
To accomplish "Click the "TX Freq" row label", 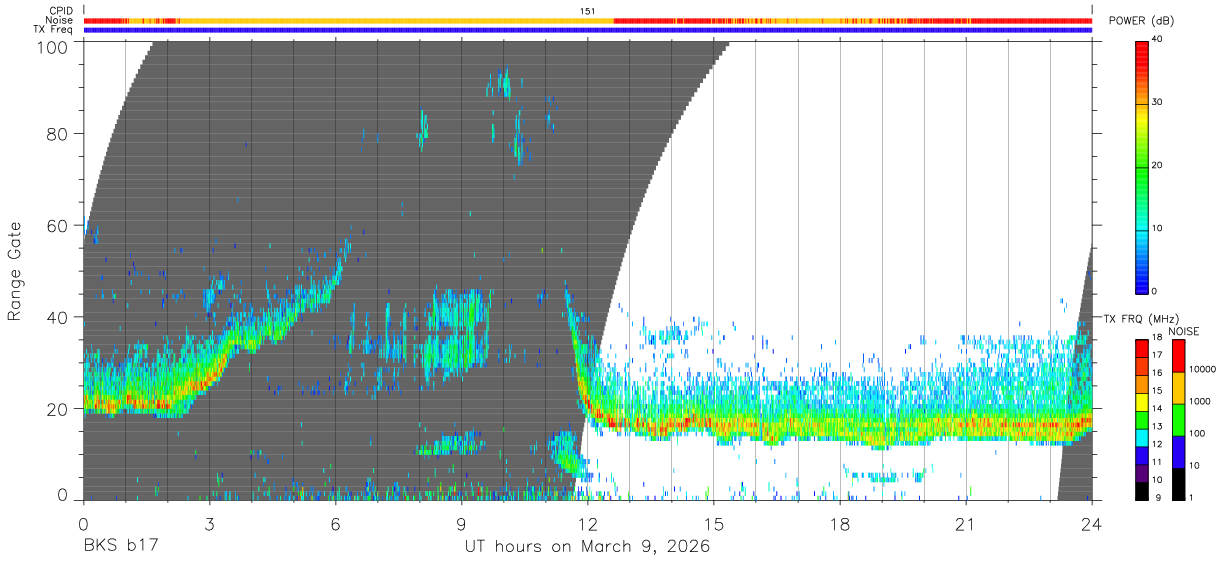I will [54, 30].
